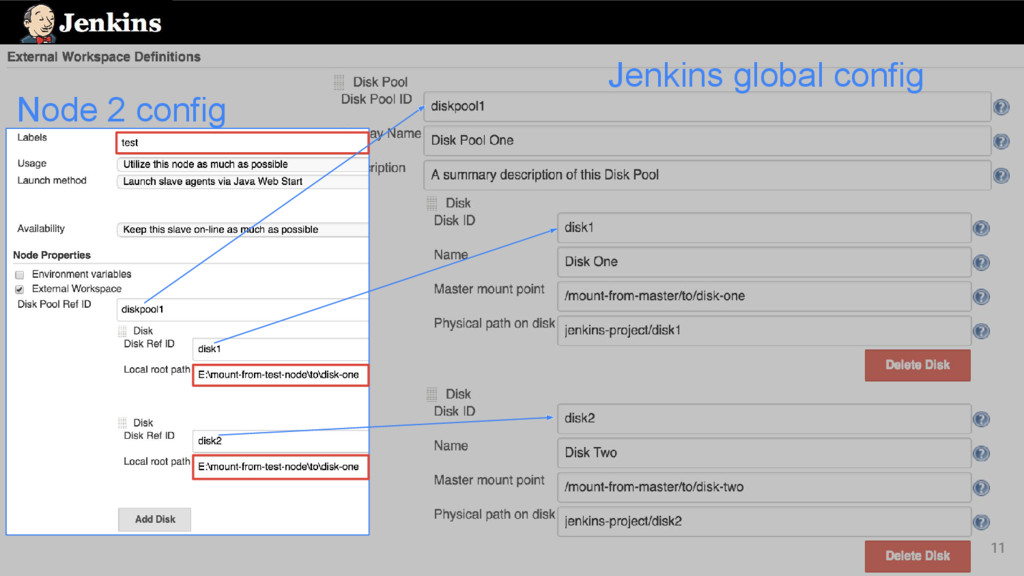Focus the Labels field containing test
This screenshot has height=576, width=1024.
click(x=242, y=142)
